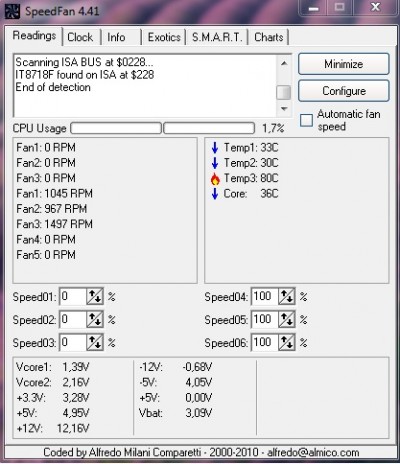Click the Minimize button
Image resolution: width=400 pixels, height=464 pixels.
tap(344, 64)
